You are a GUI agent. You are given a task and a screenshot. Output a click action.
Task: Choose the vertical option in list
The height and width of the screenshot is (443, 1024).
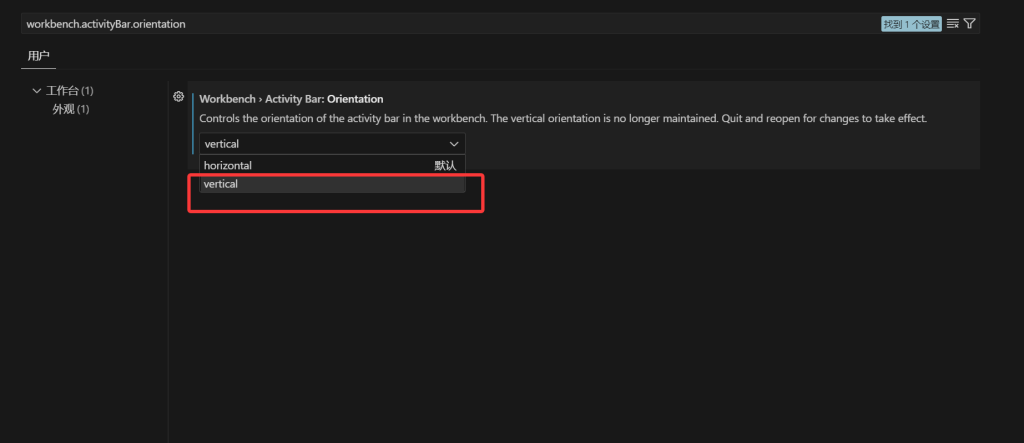coord(221,184)
